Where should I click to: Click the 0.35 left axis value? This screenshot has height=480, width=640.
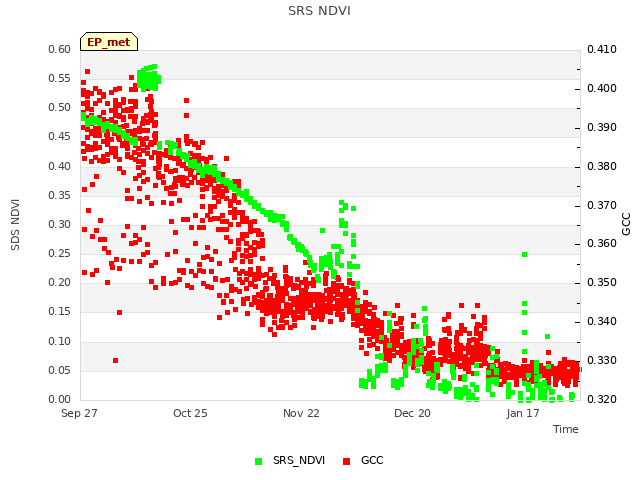[60, 195]
